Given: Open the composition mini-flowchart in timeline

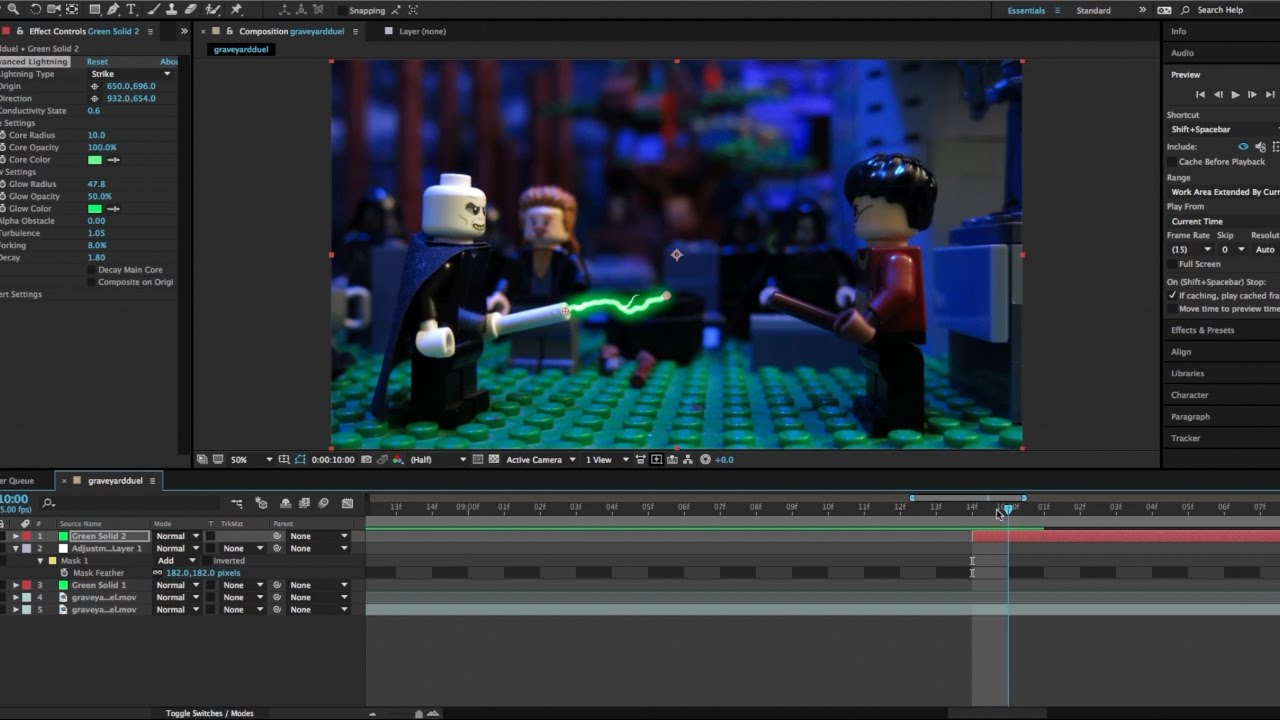Looking at the screenshot, I should pos(237,503).
